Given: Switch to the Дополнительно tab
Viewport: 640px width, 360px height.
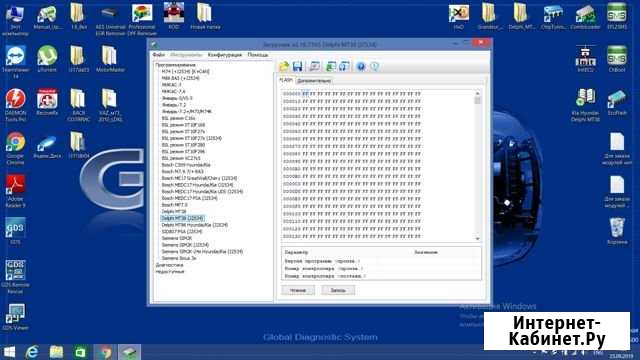Looking at the screenshot, I should tap(314, 81).
